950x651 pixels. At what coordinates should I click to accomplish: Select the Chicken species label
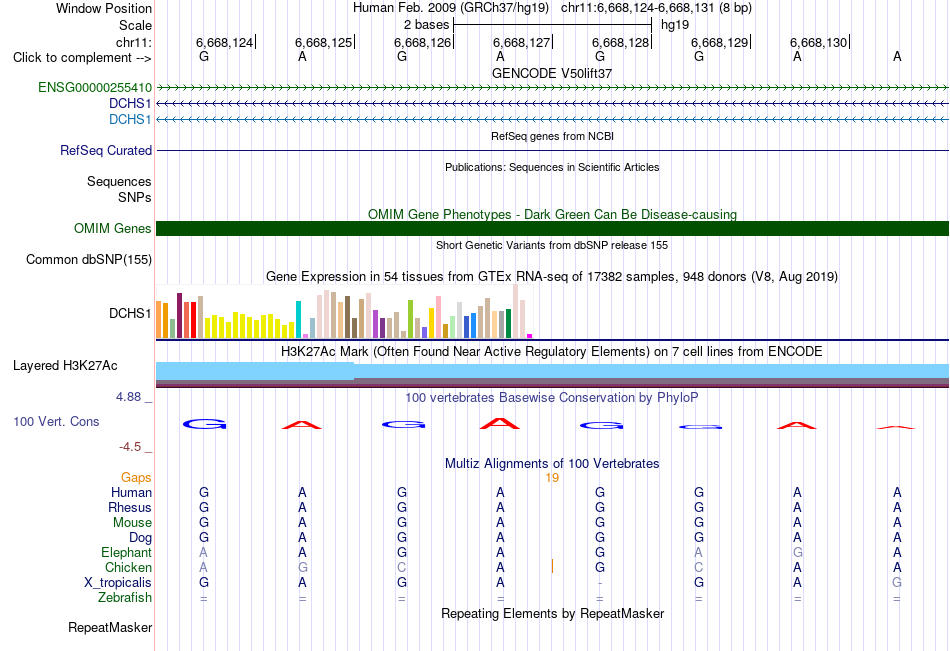[128, 567]
